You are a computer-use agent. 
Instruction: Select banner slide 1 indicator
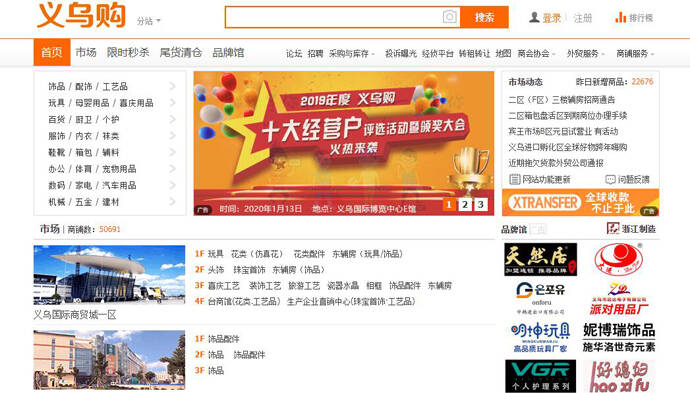tap(449, 204)
